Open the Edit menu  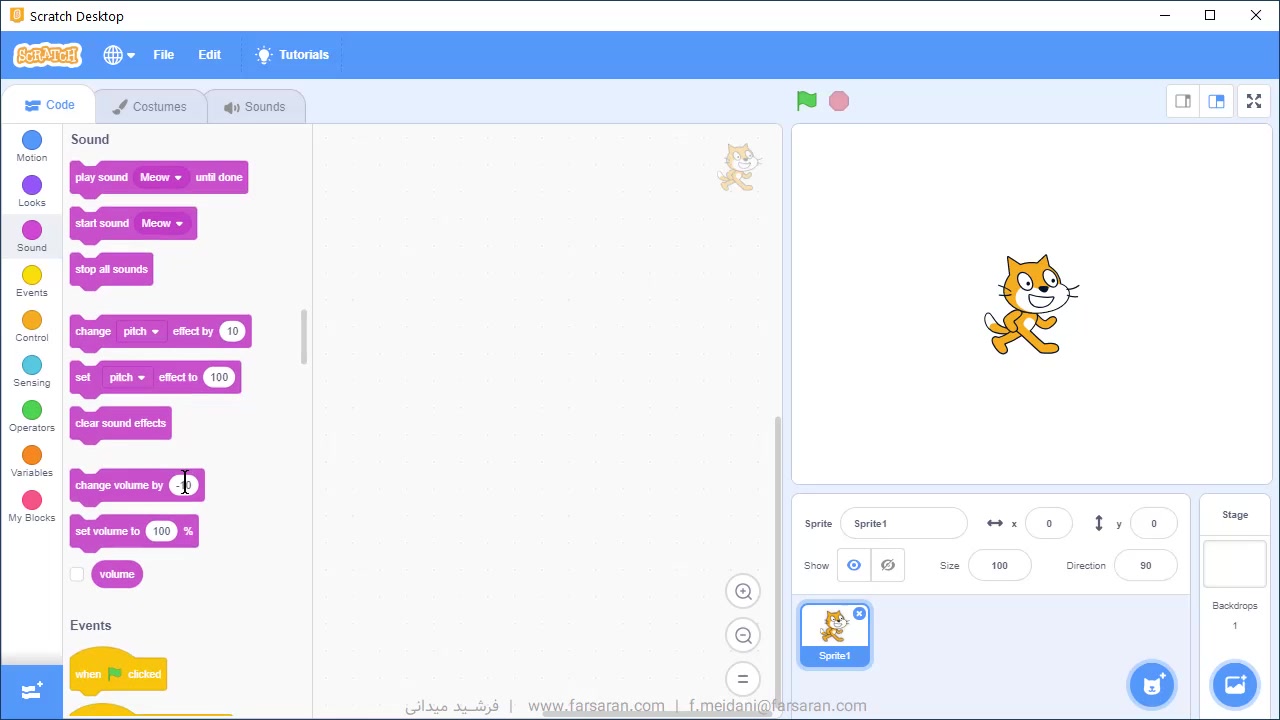pyautogui.click(x=210, y=55)
